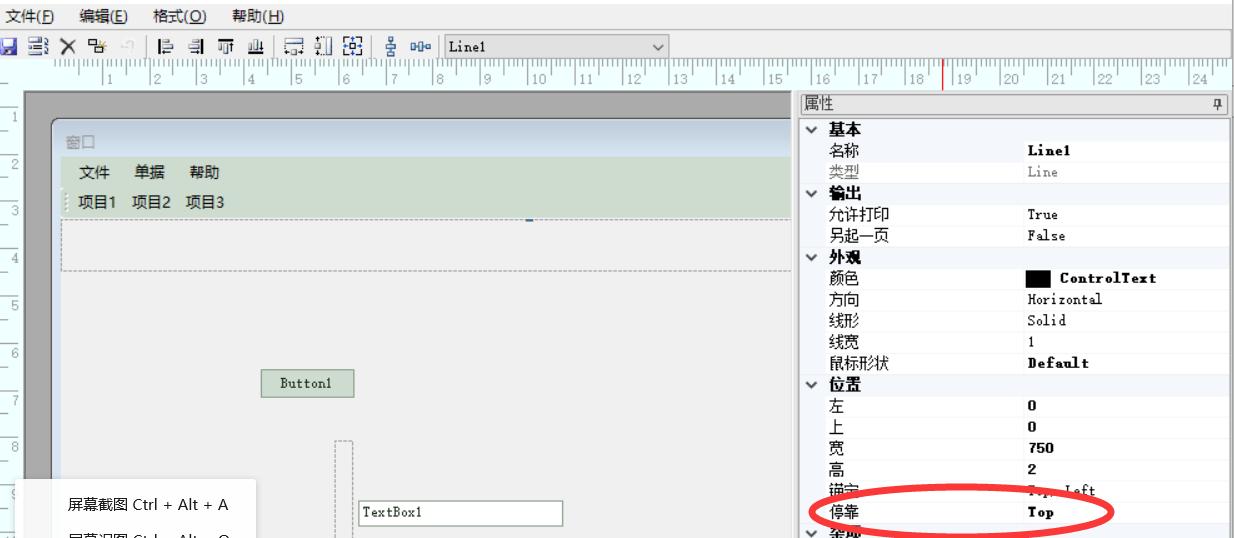Click the align left edges icon

[x=166, y=46]
